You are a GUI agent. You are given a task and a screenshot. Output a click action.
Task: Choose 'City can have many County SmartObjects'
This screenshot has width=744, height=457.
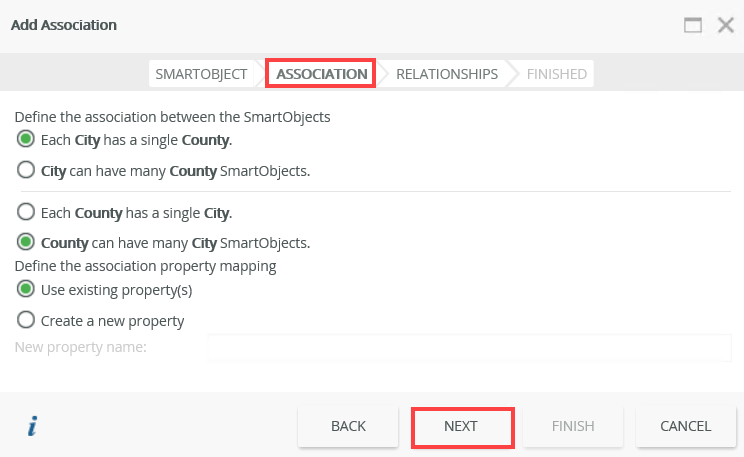(26, 171)
